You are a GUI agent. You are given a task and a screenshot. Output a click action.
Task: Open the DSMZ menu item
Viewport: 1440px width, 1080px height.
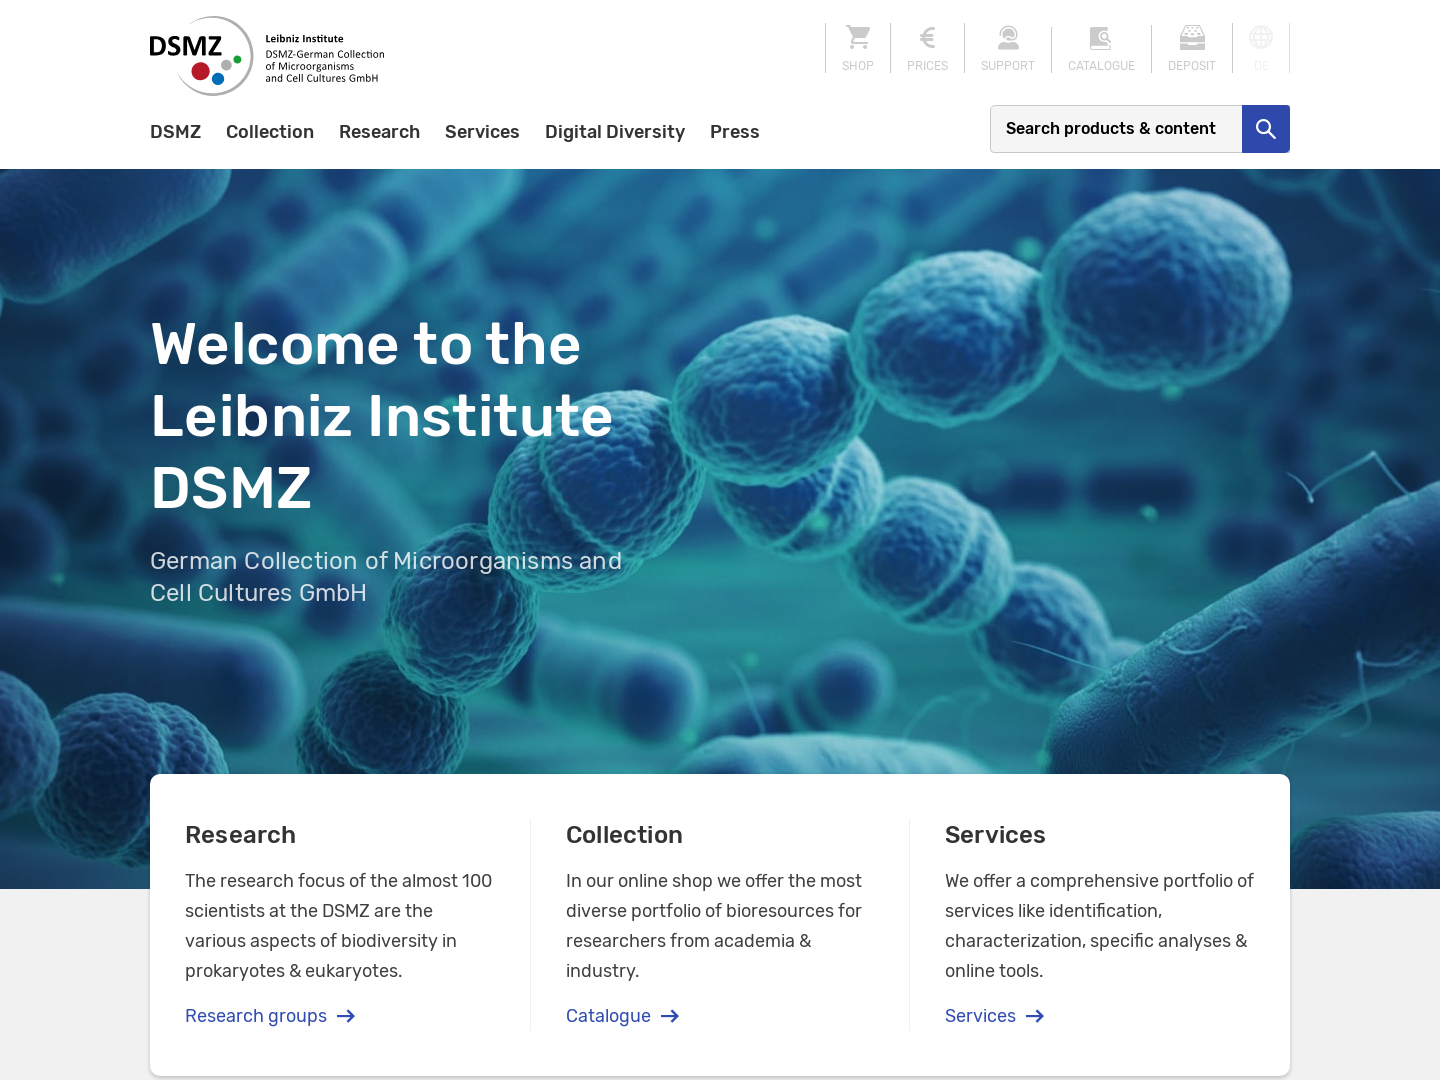pyautogui.click(x=176, y=132)
